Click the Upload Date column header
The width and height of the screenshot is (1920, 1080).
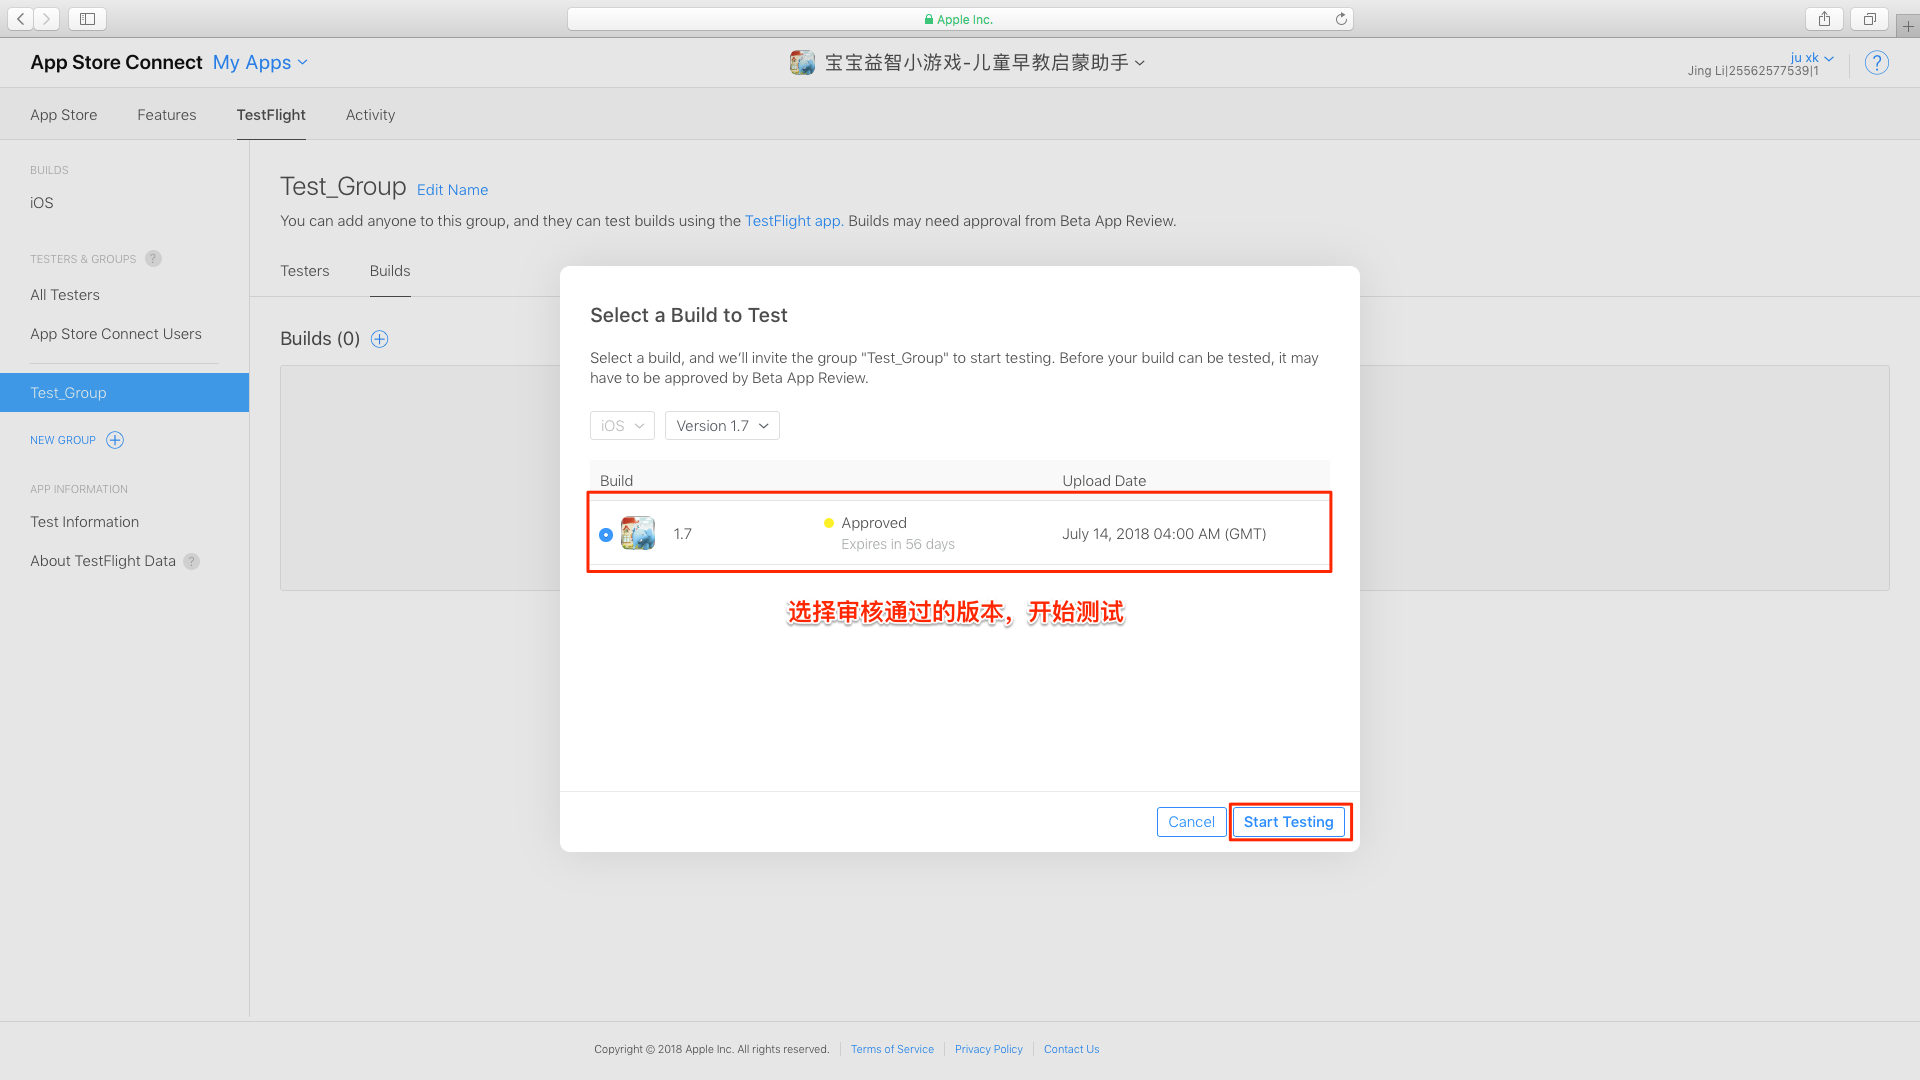pos(1104,481)
